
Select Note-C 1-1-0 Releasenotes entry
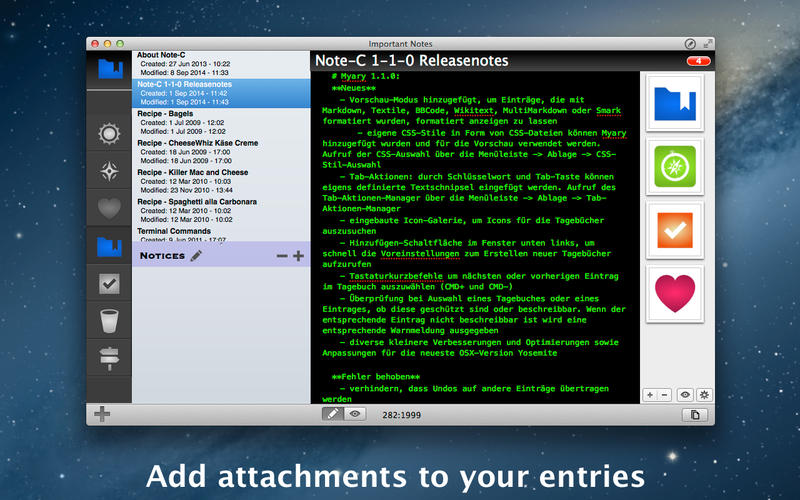click(221, 93)
